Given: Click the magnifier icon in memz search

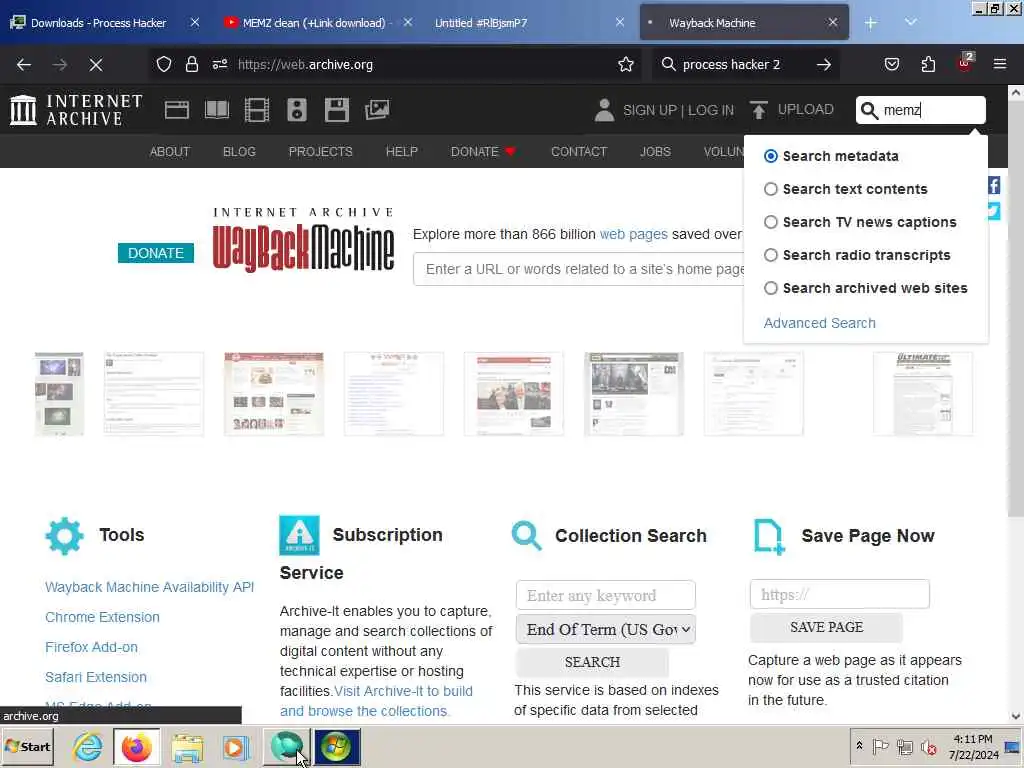Looking at the screenshot, I should [869, 110].
